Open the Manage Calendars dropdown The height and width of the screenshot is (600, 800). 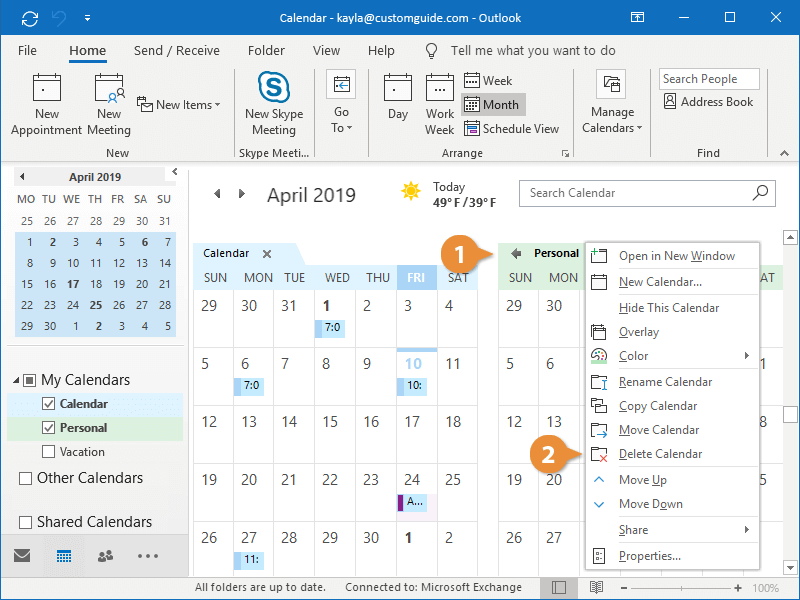coord(612,102)
